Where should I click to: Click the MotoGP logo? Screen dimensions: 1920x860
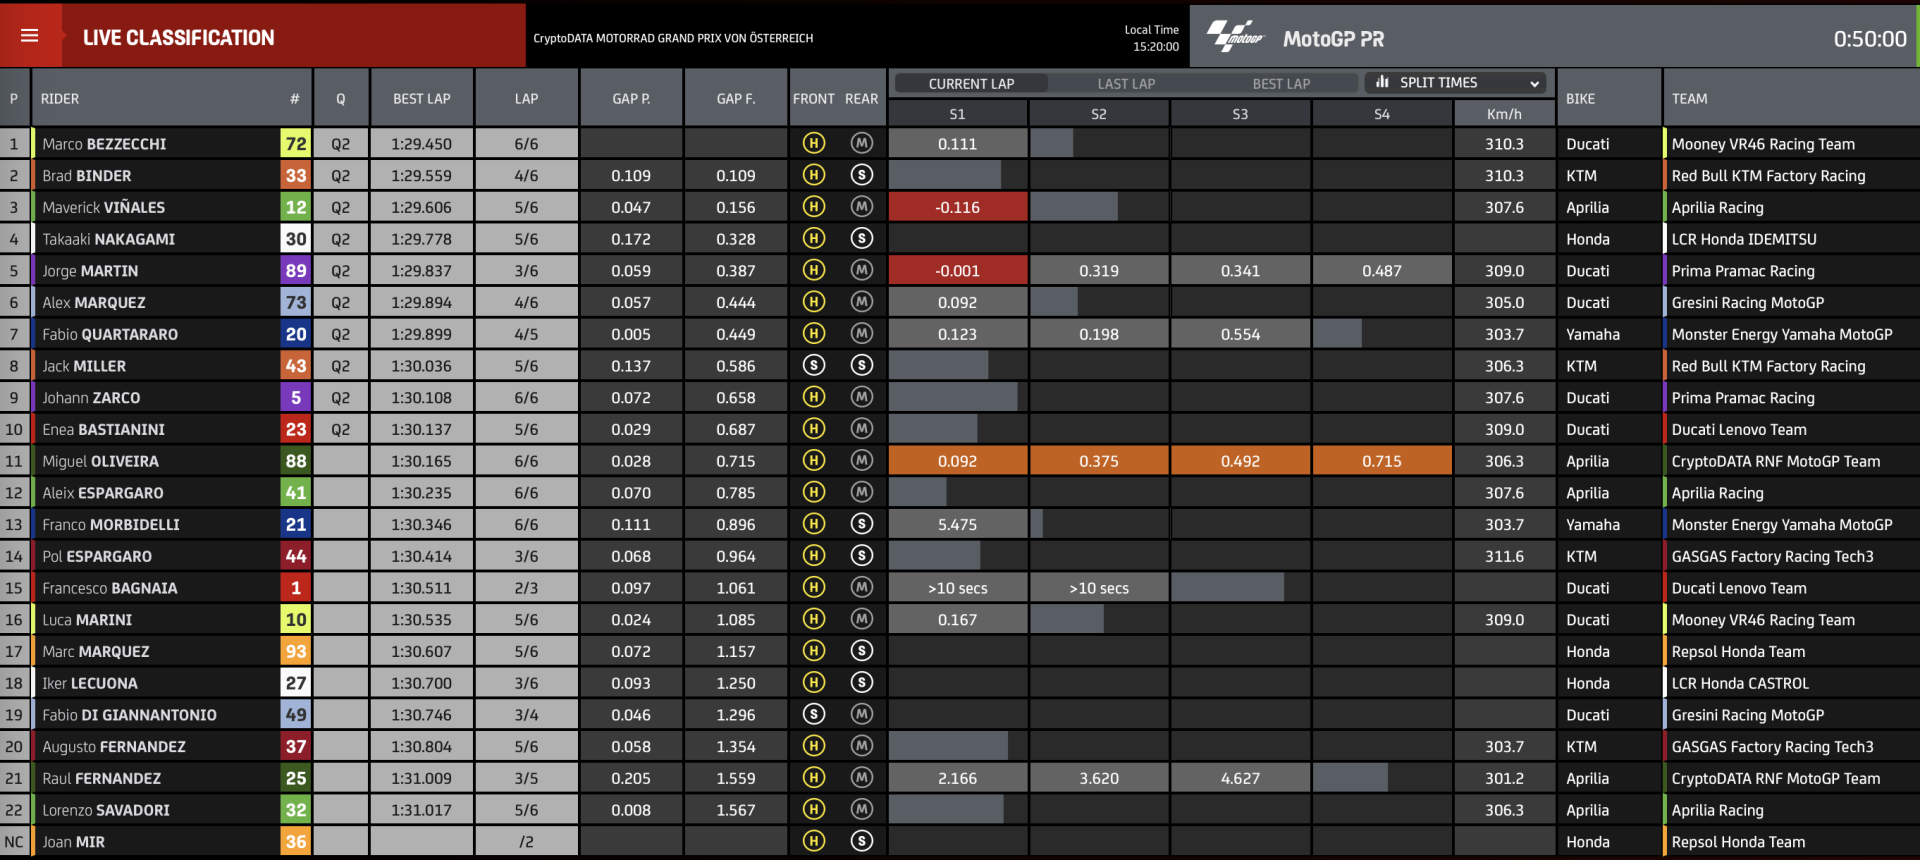point(1235,37)
